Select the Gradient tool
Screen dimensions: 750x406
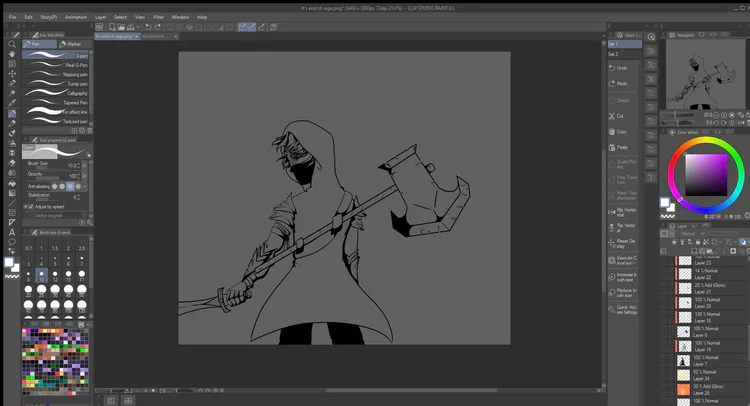12,193
